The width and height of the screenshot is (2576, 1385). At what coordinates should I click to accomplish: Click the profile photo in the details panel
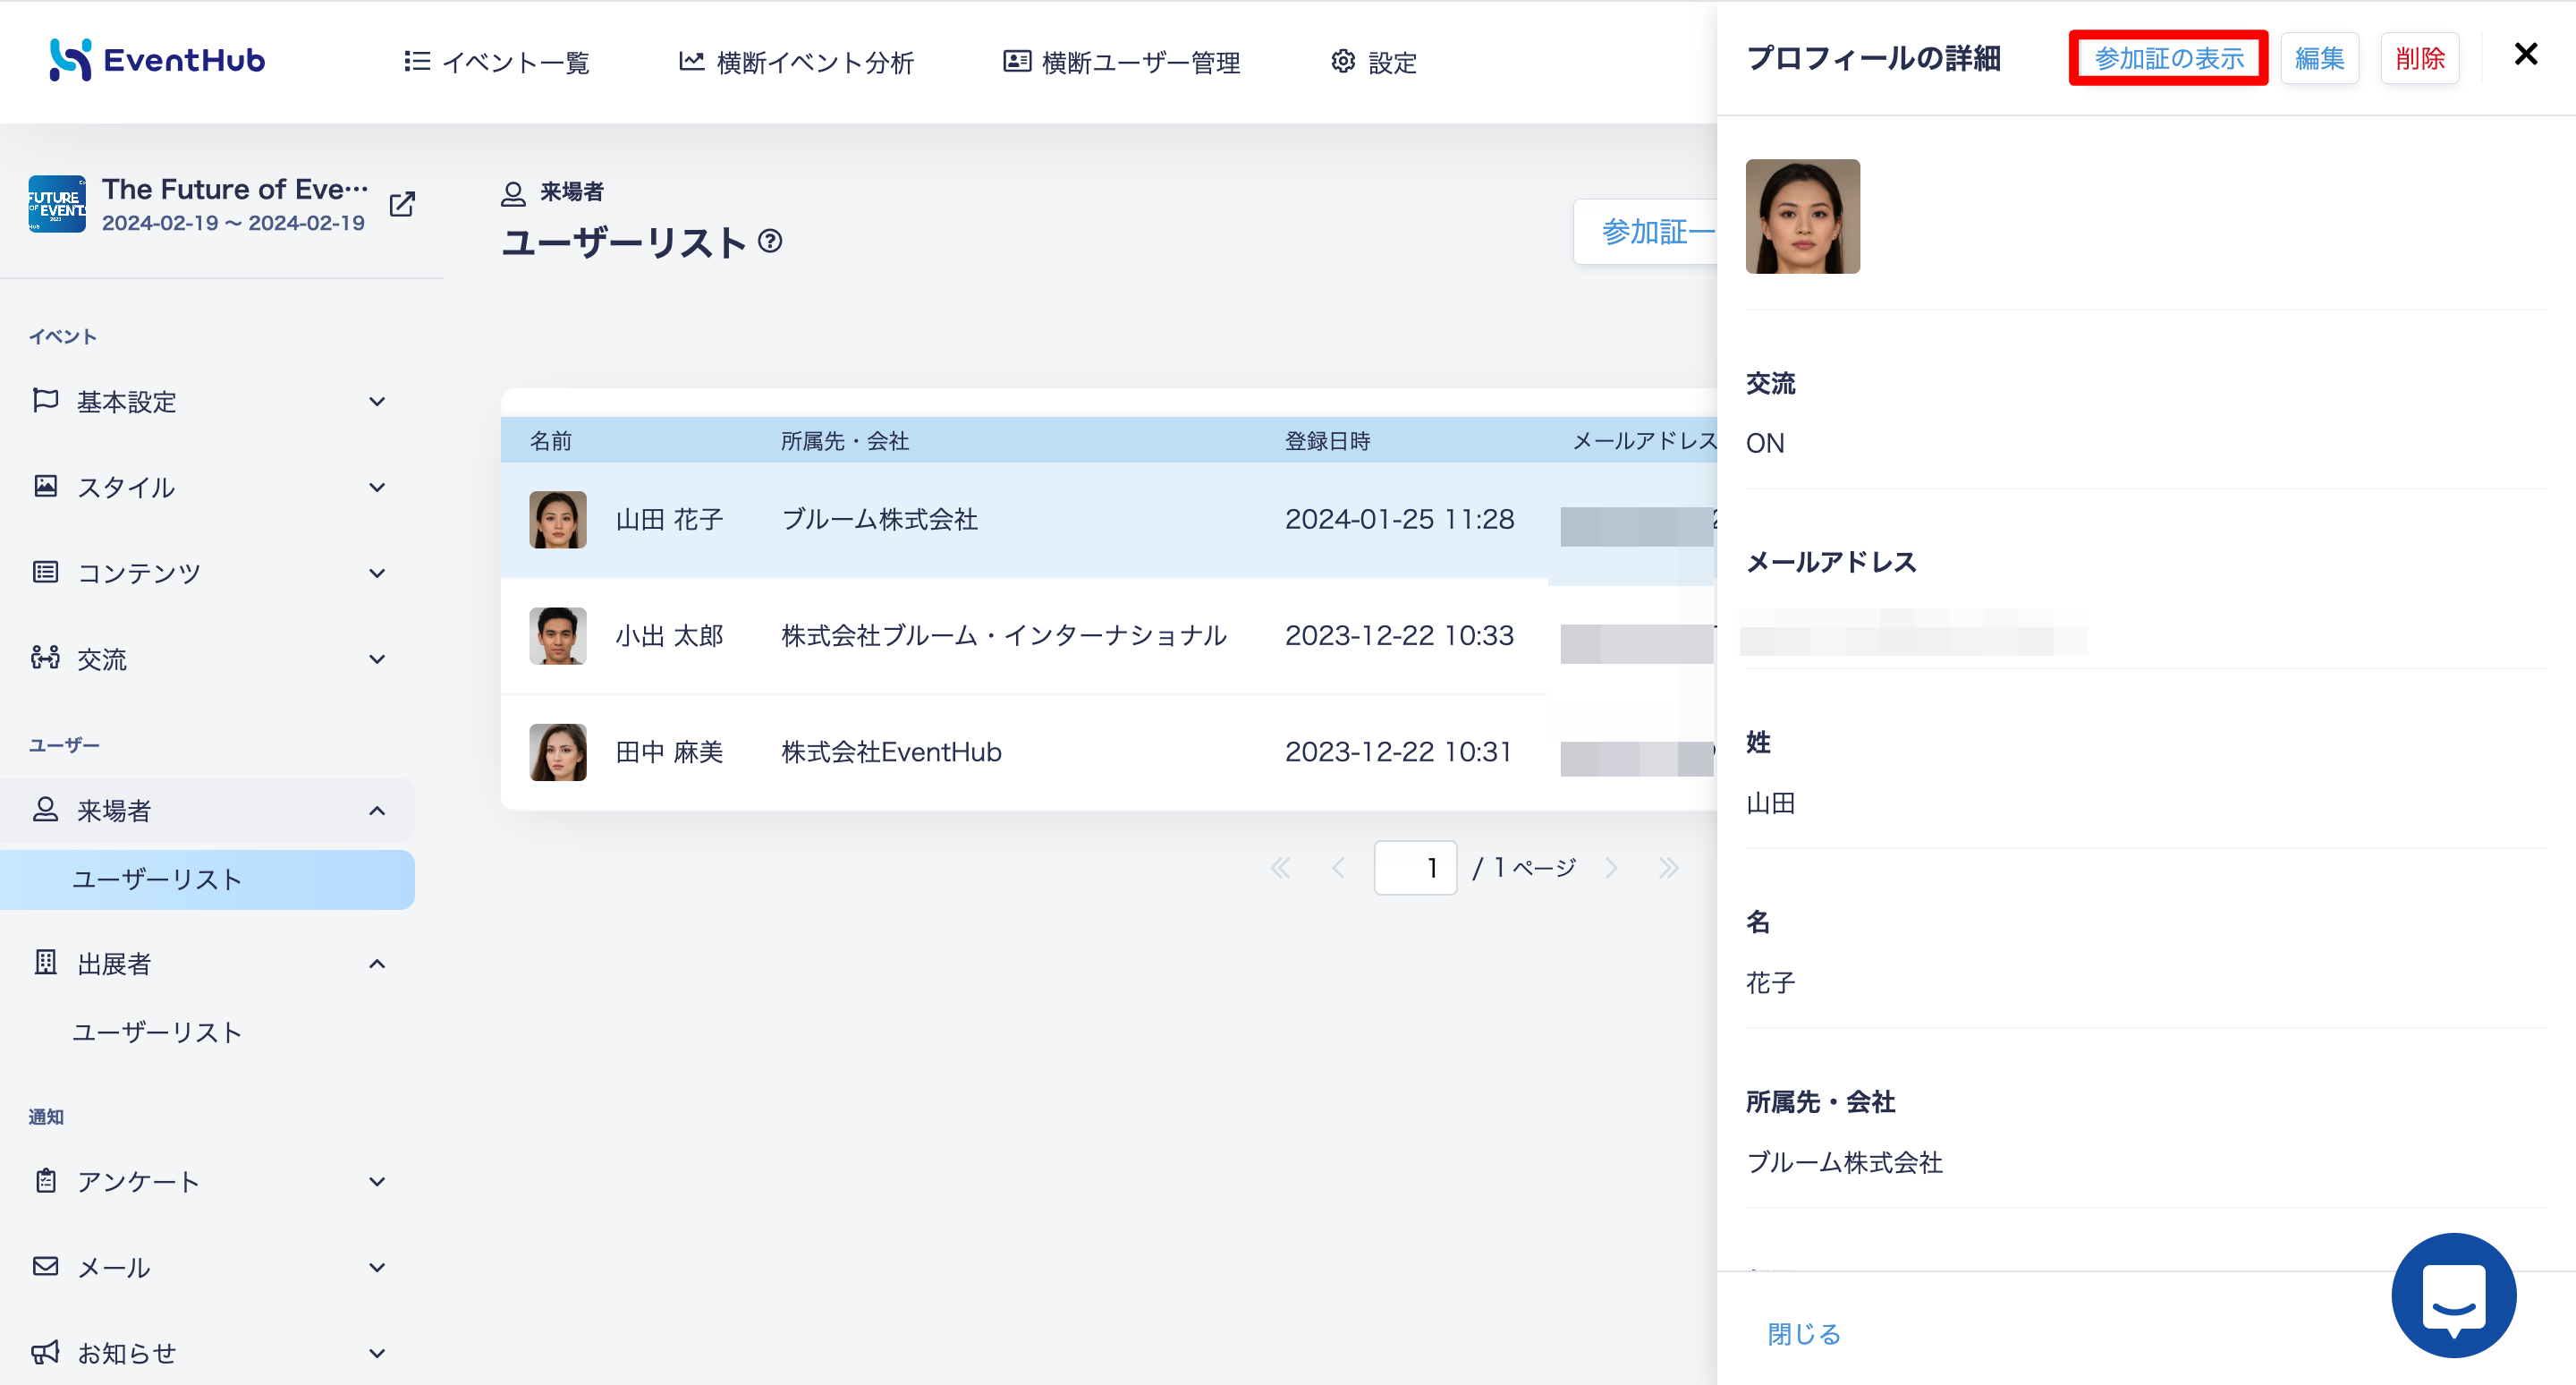(1802, 216)
